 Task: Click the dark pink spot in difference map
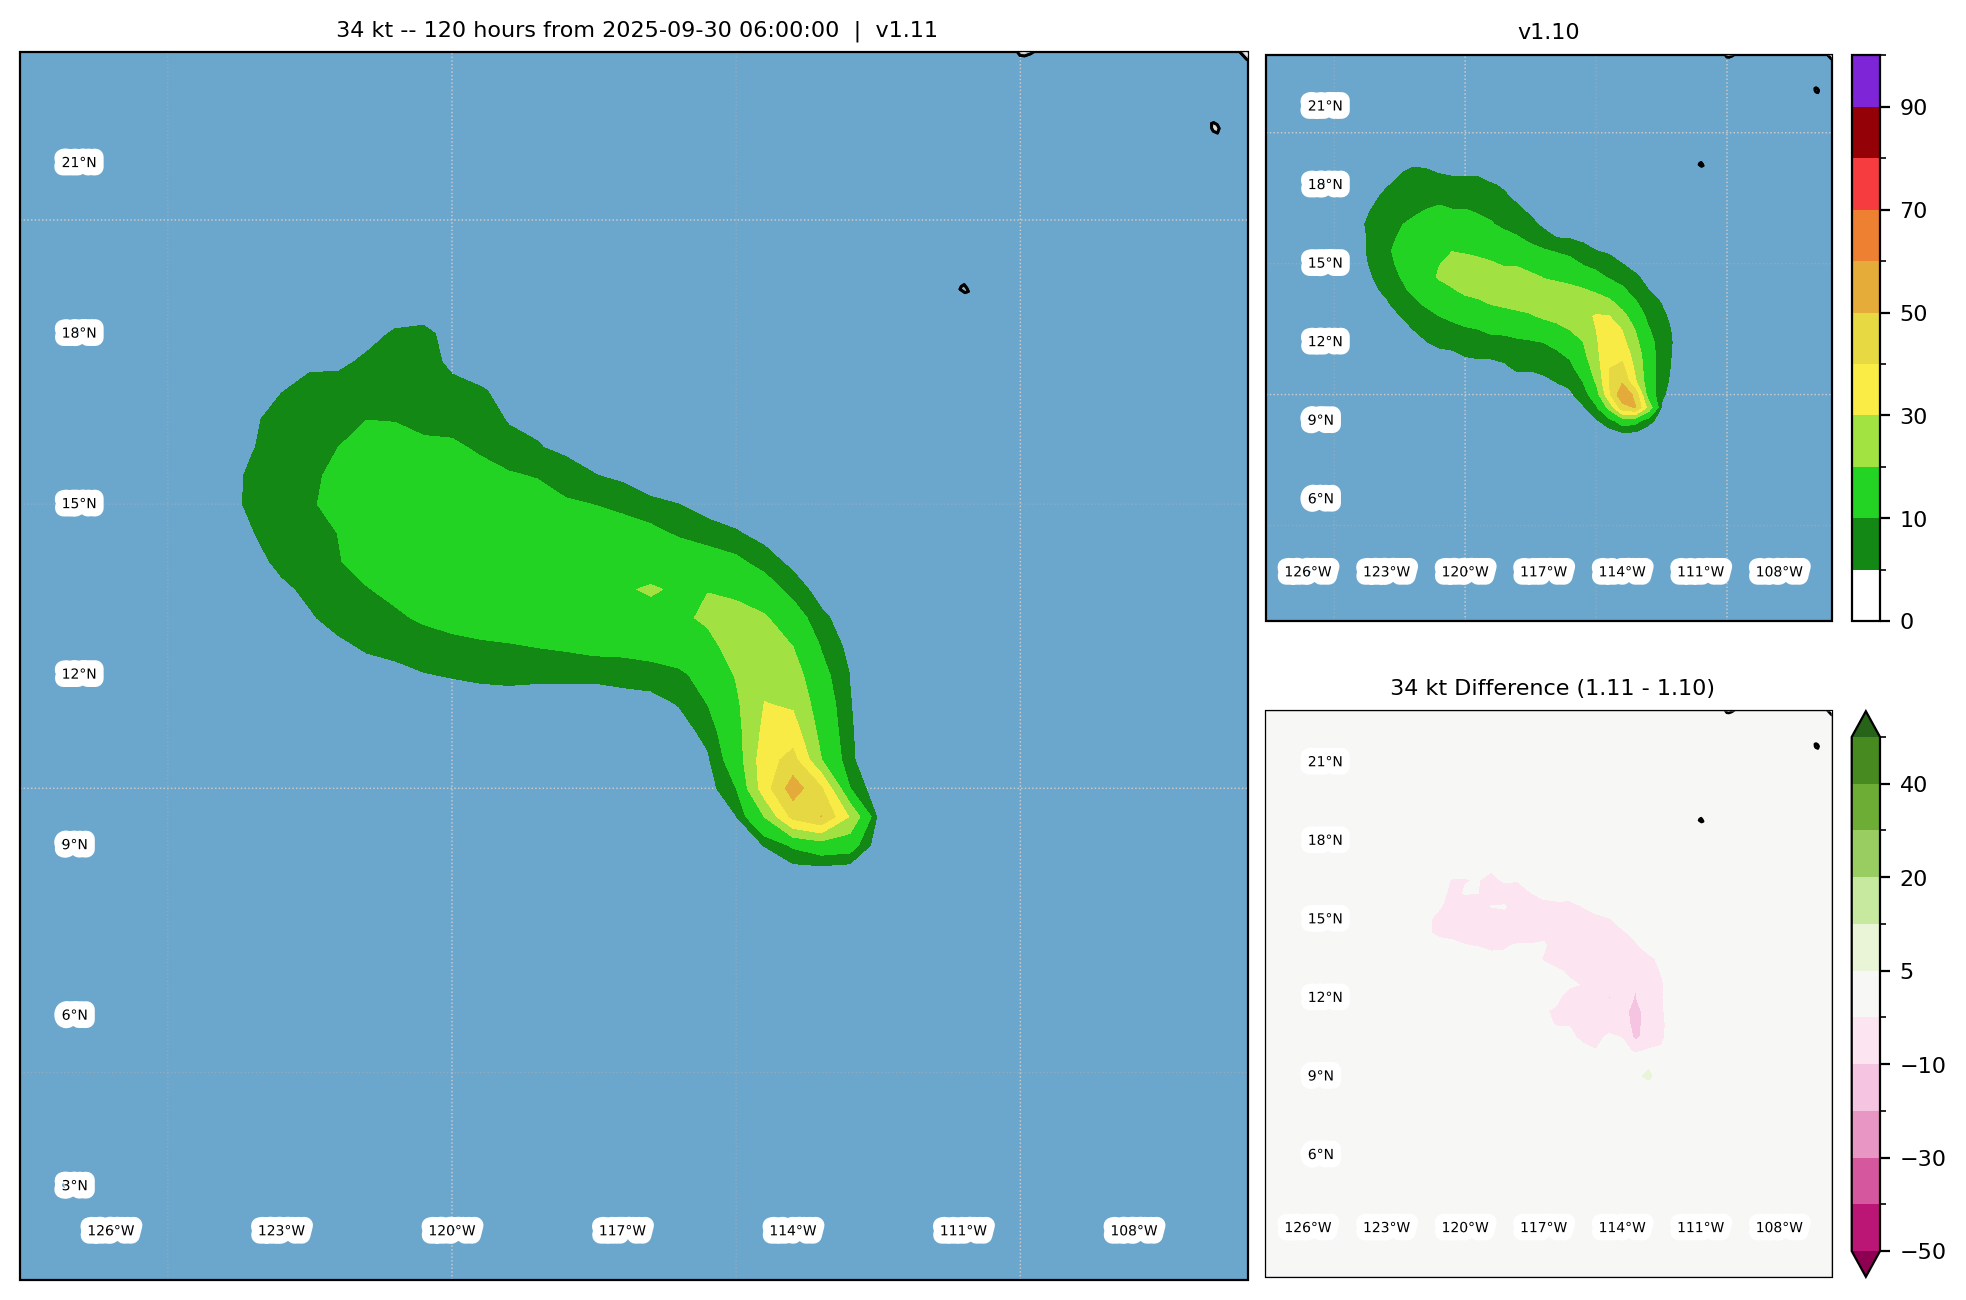1635,1017
